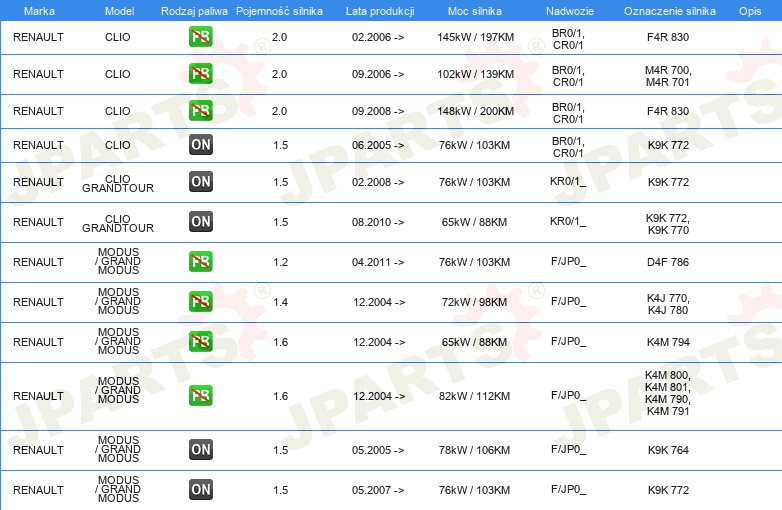Click the D4F 786 engine code cell
The width and height of the screenshot is (782, 510).
[668, 262]
